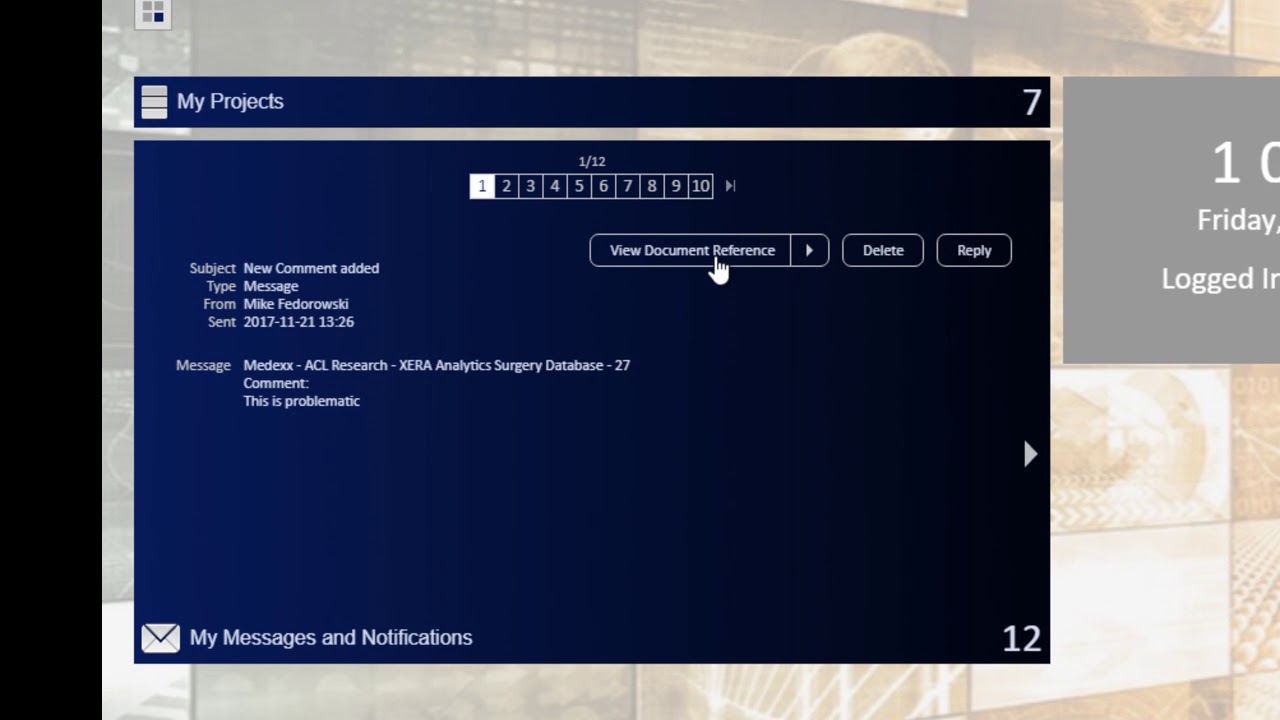The width and height of the screenshot is (1280, 720).
Task: Click sent date 2017-11-21 13:26
Action: [x=299, y=322]
